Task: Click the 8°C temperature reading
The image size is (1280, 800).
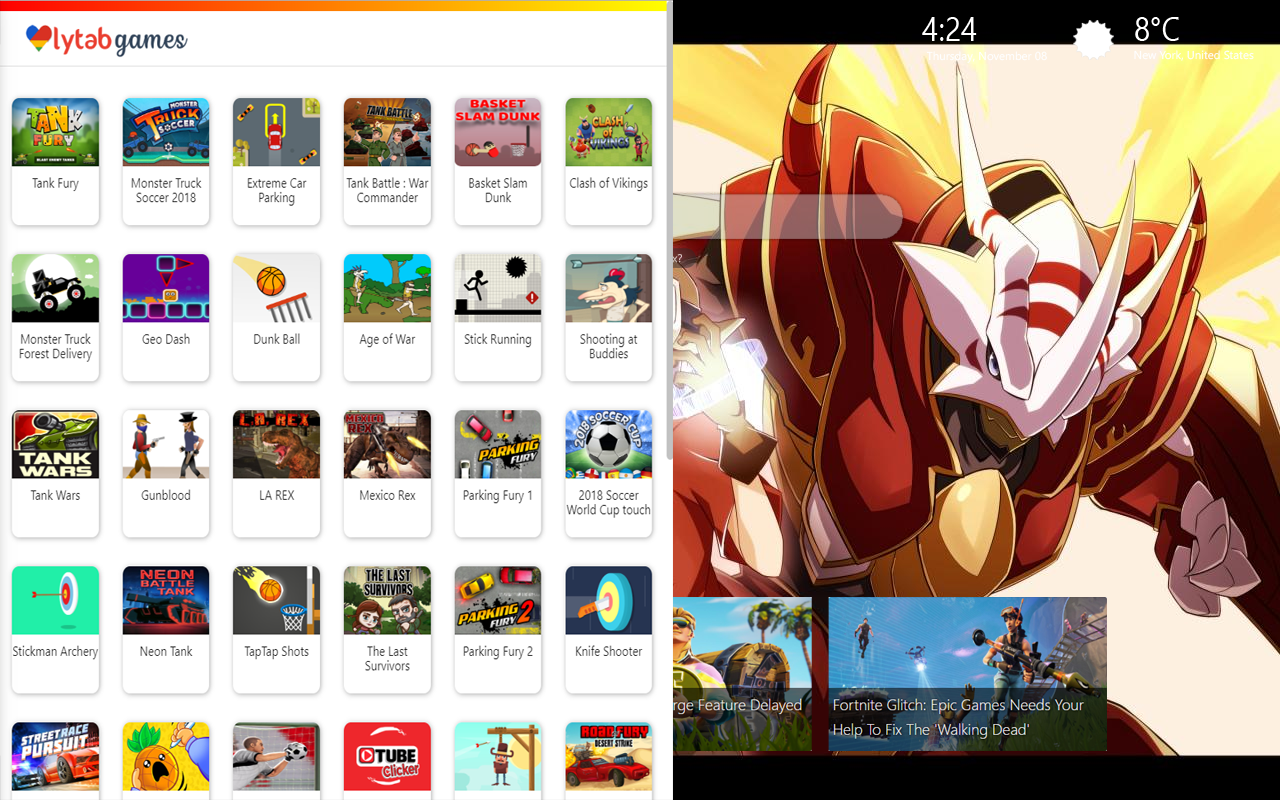Action: click(1156, 30)
